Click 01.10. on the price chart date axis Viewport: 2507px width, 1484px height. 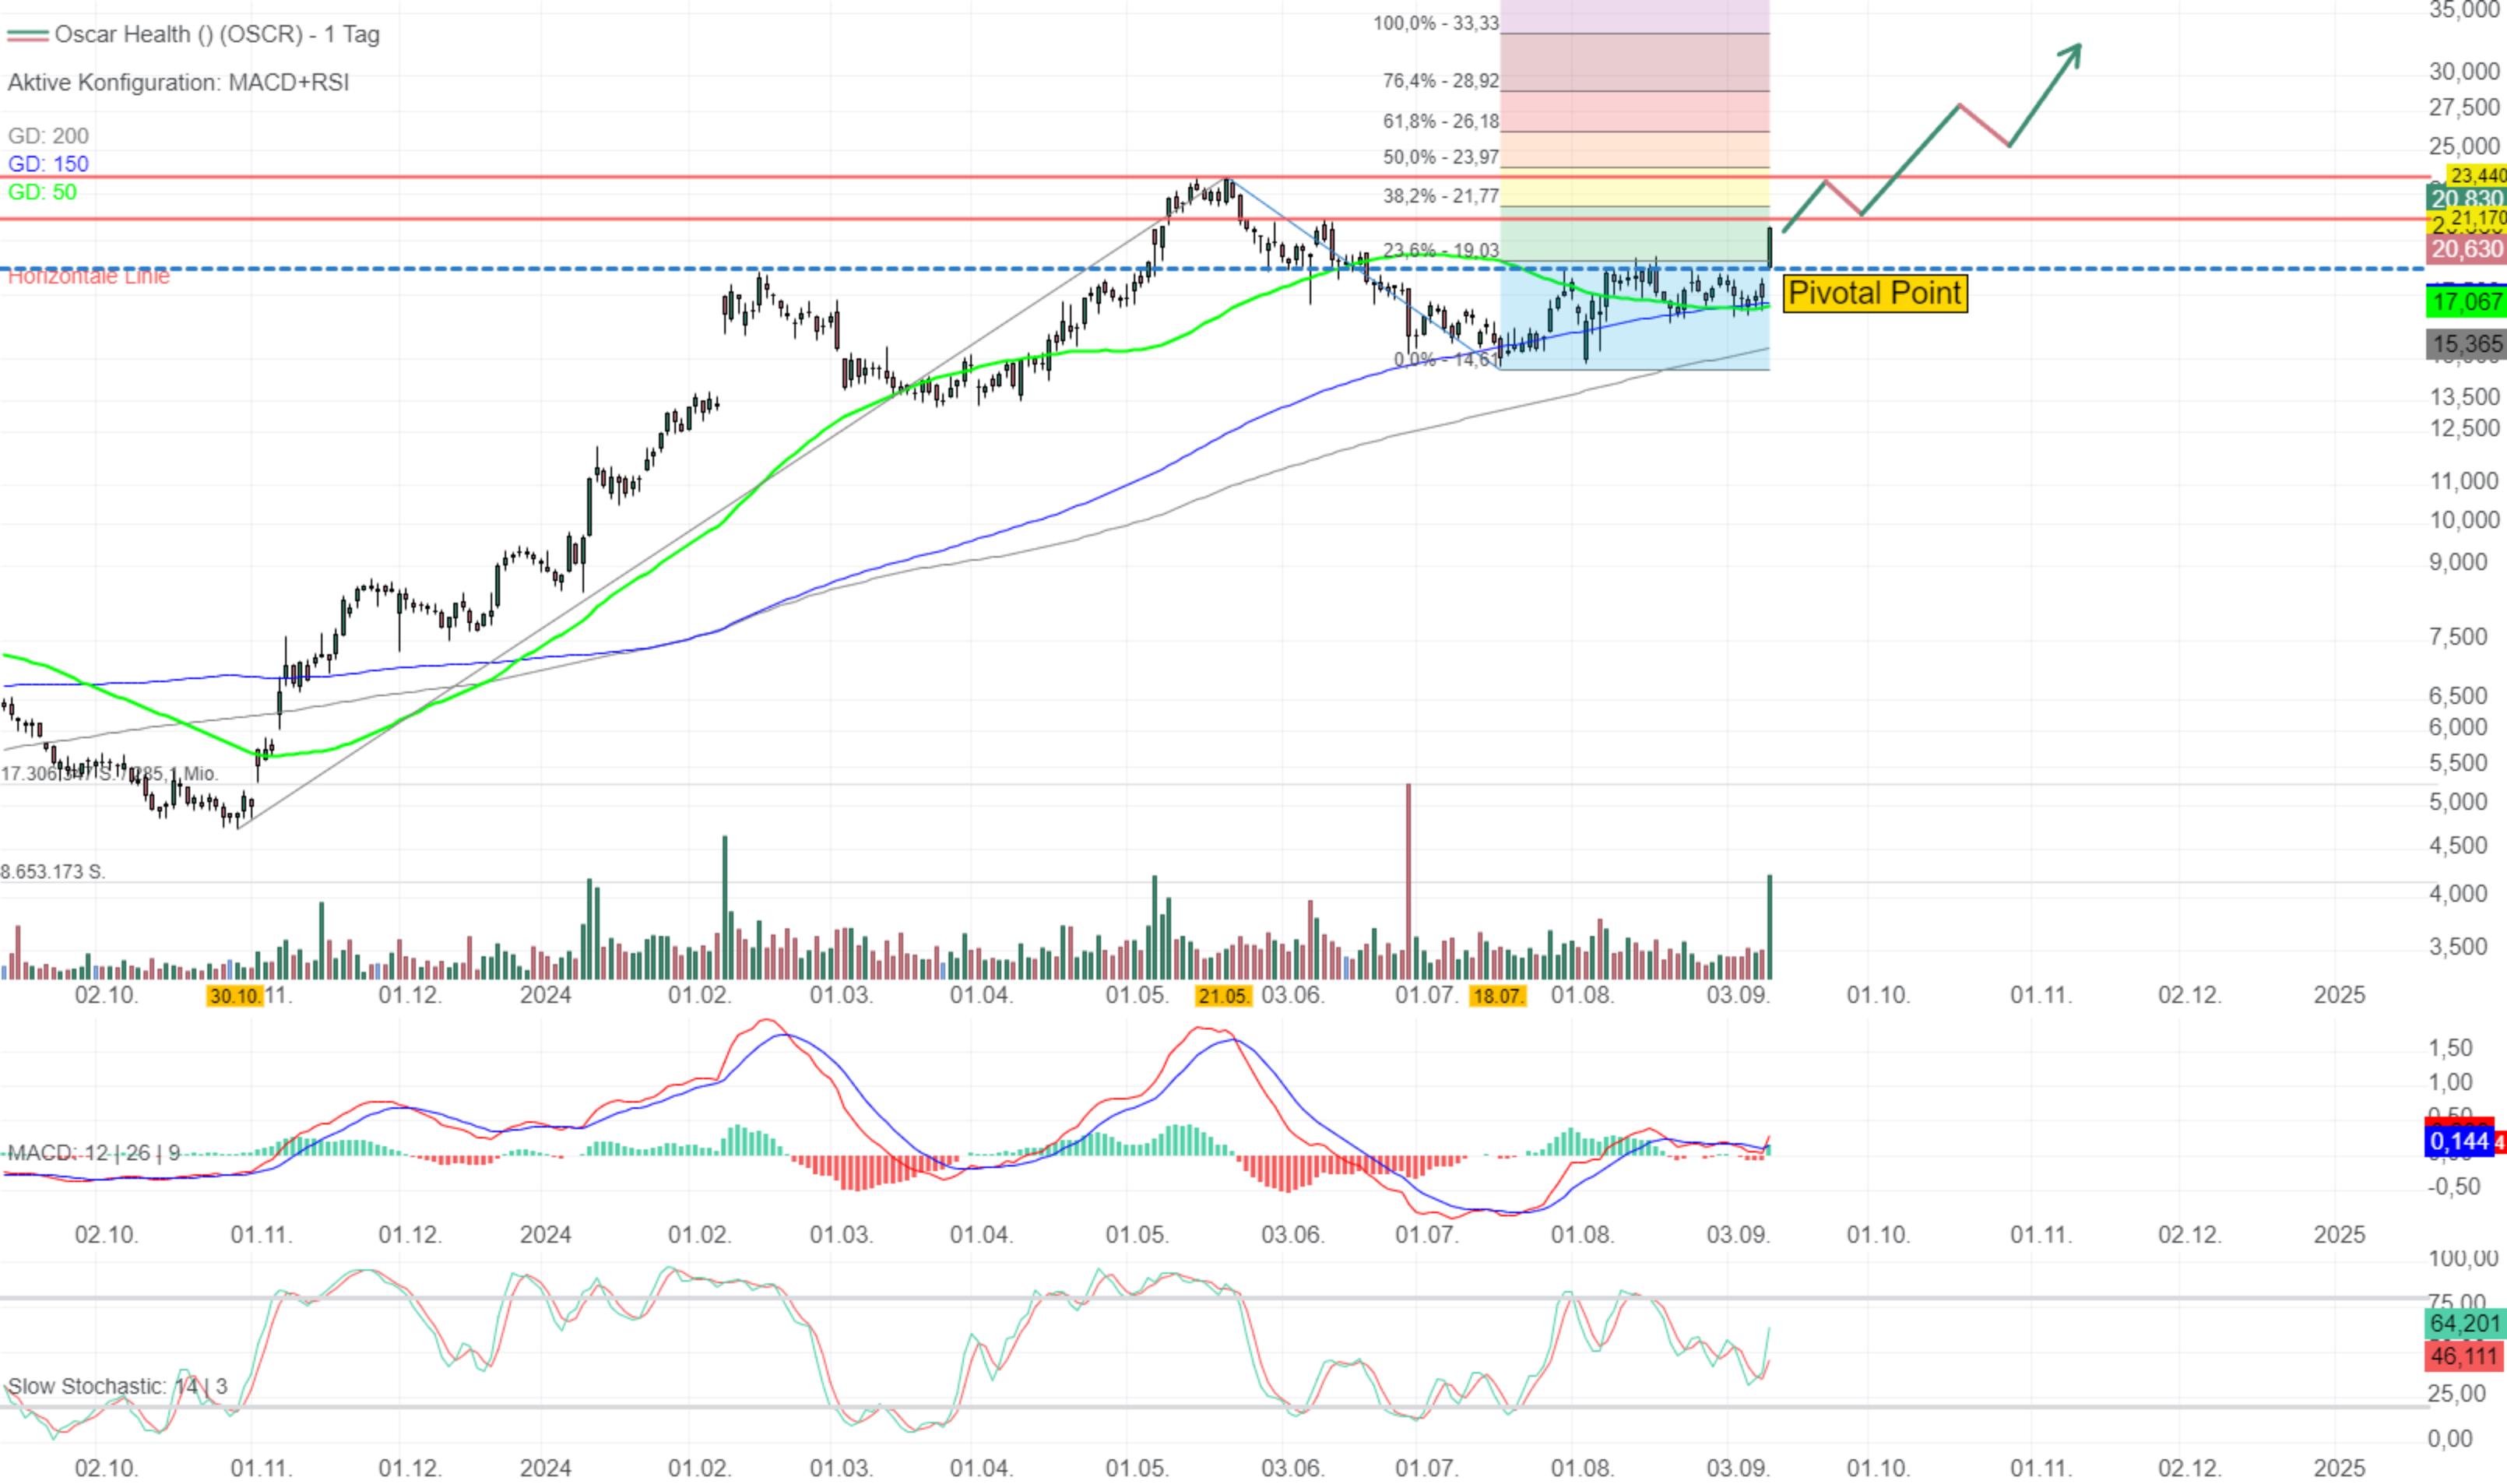pyautogui.click(x=1878, y=995)
